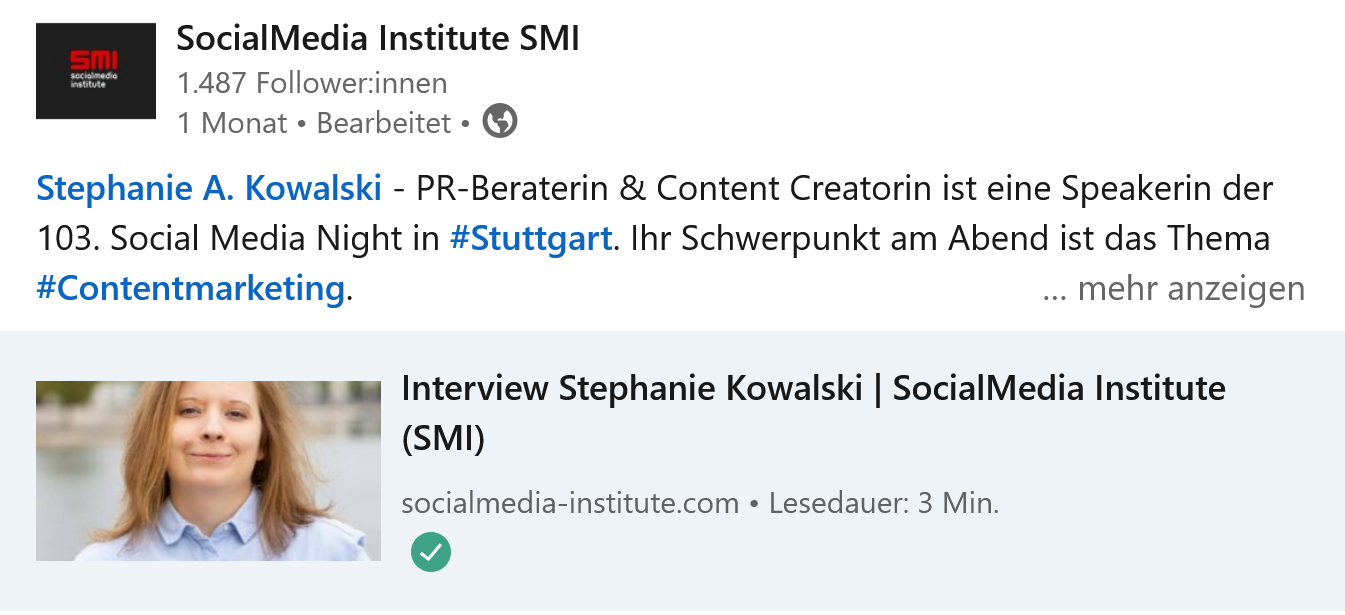Open "Interview Stephanie Kowalski" article title
The width and height of the screenshot is (1345, 615).
[813, 388]
